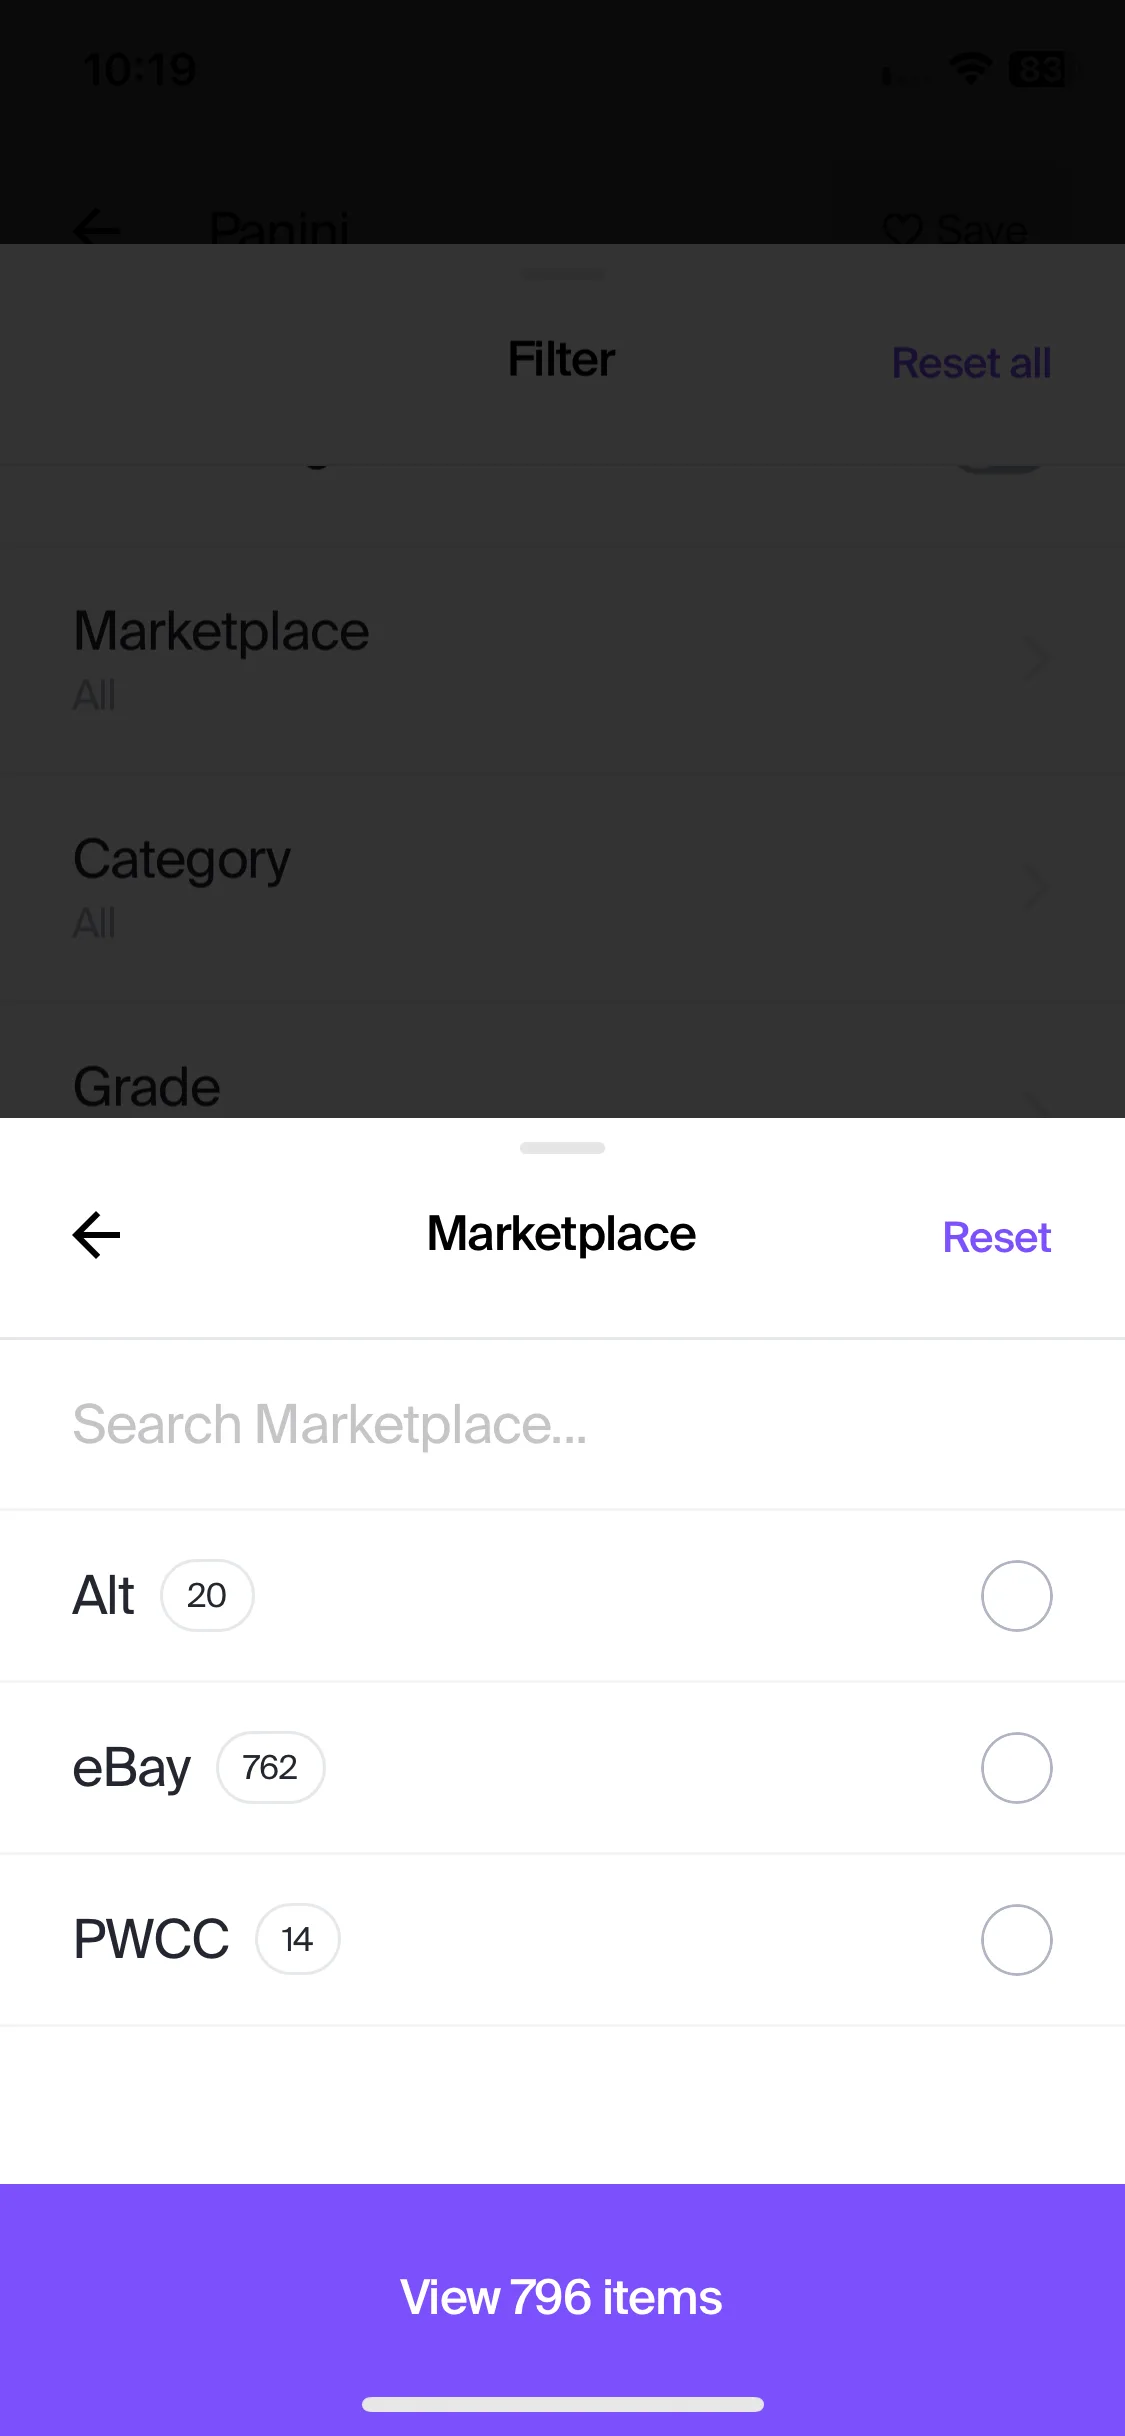The width and height of the screenshot is (1125, 2436).
Task: Select the PWCC marketplace radio button
Action: [x=1016, y=1940]
